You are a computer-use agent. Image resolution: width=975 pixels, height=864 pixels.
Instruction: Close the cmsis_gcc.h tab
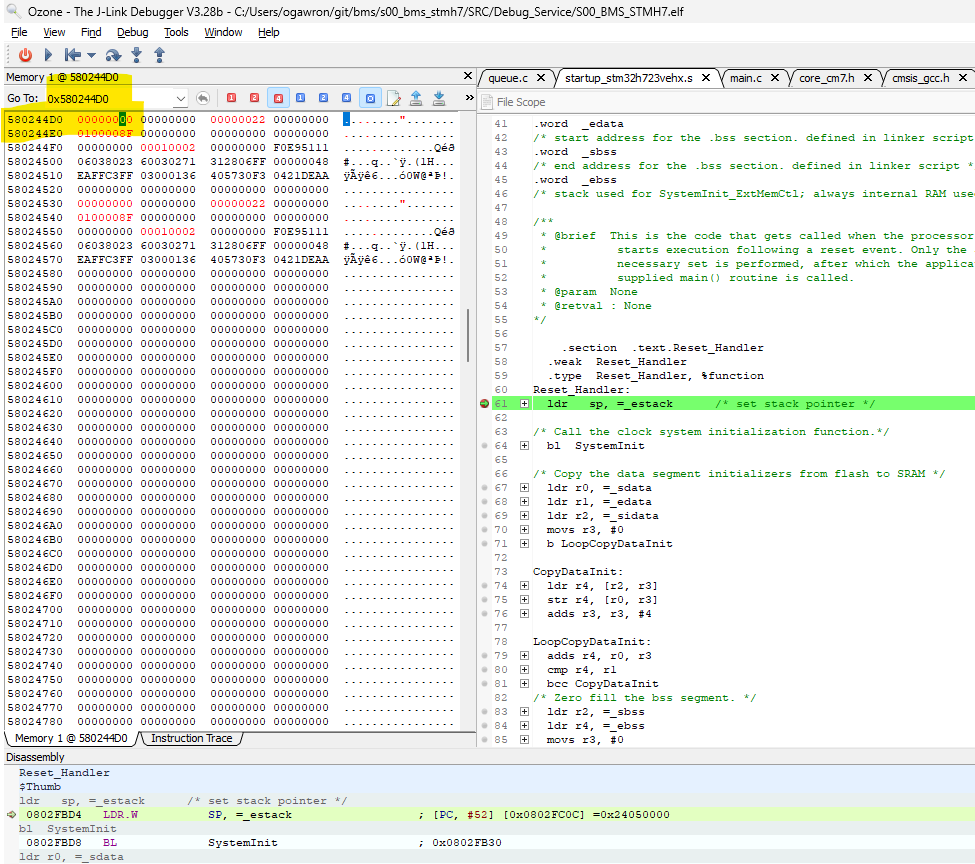pyautogui.click(x=963, y=78)
